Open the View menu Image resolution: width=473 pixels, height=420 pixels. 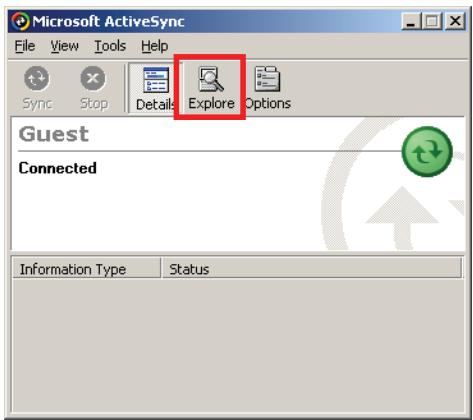point(64,46)
